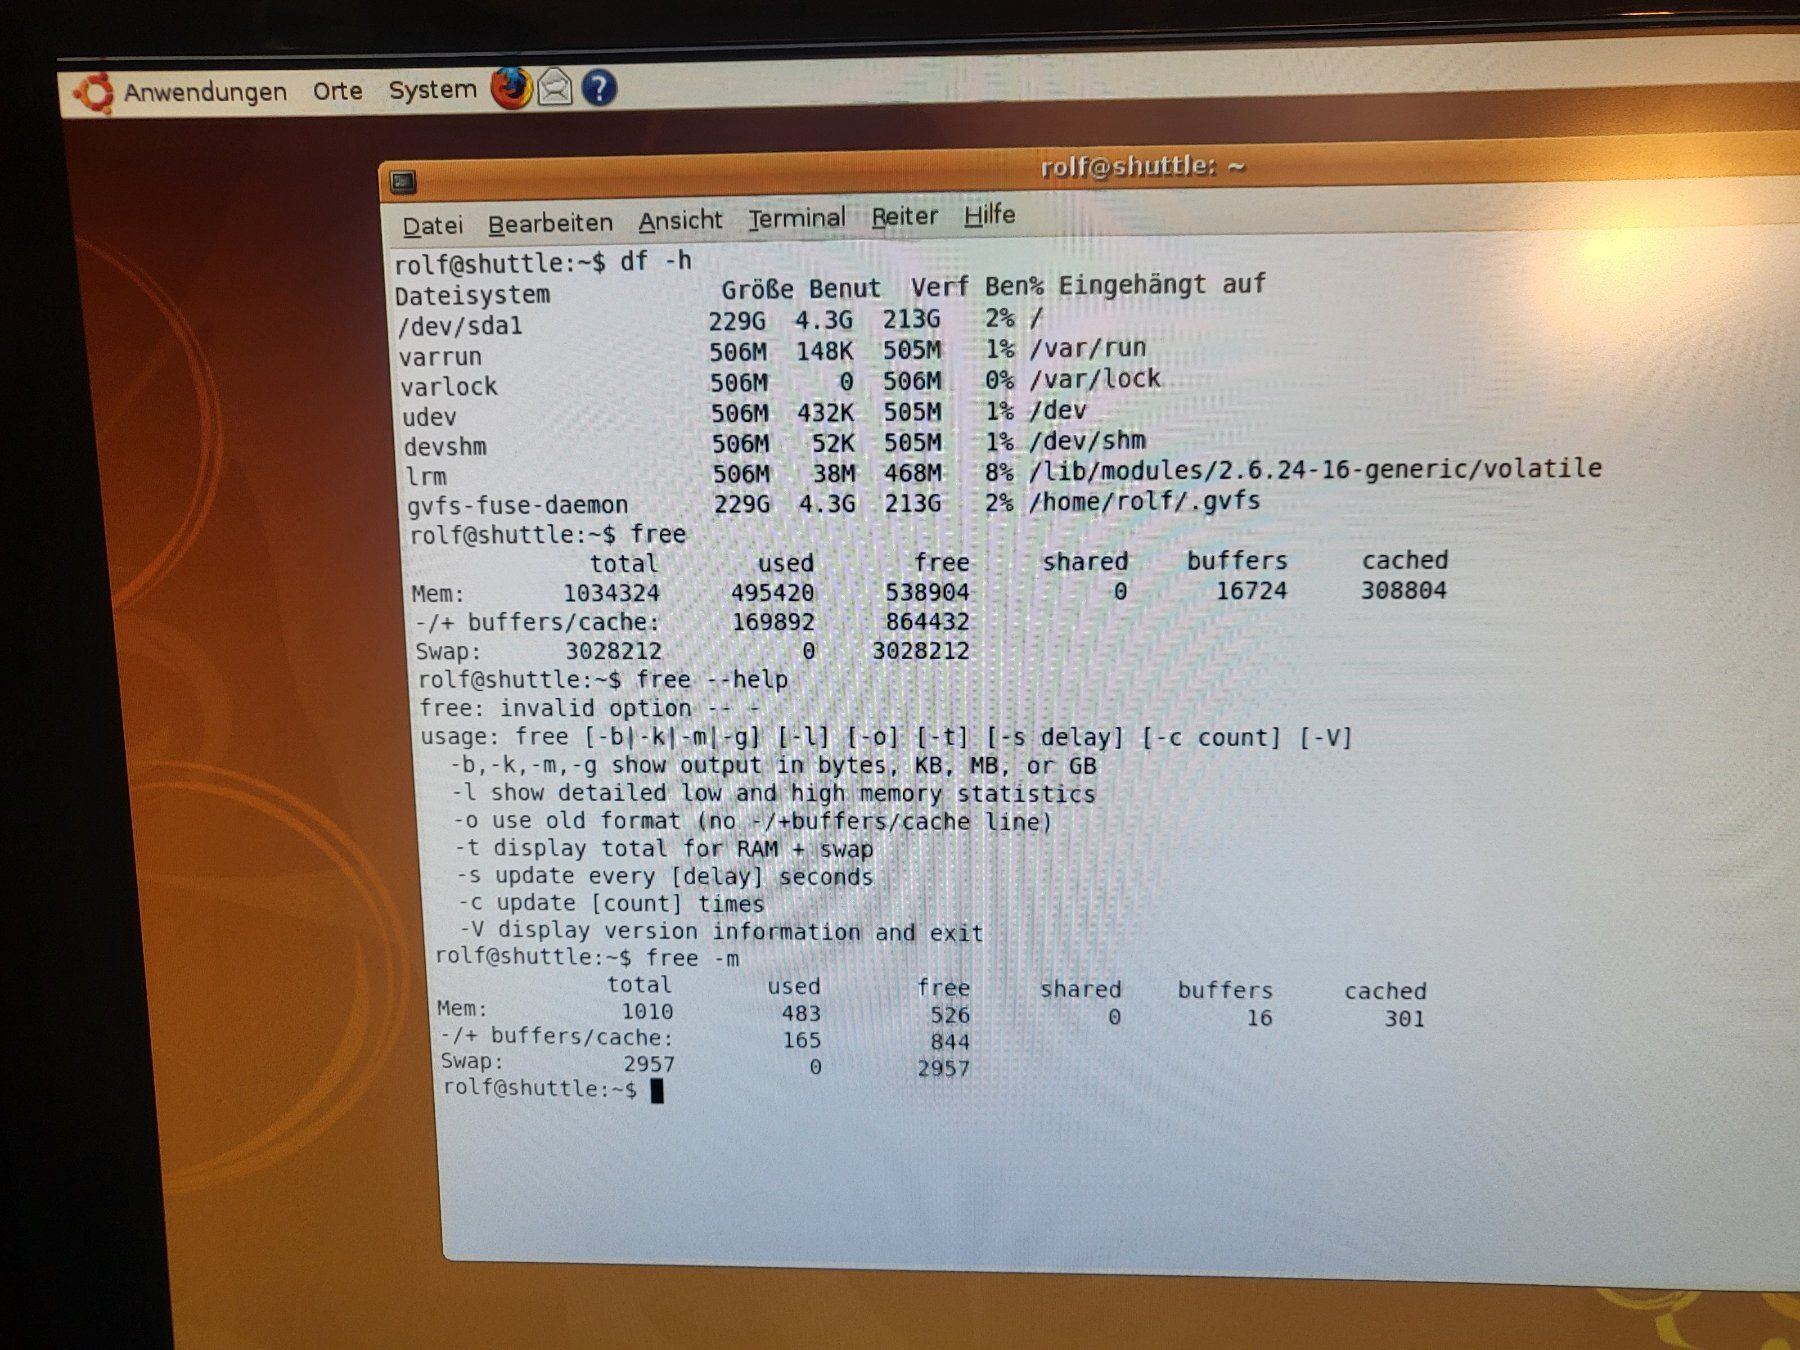
Task: Click the 'udev' filesystem entry
Action: point(429,417)
